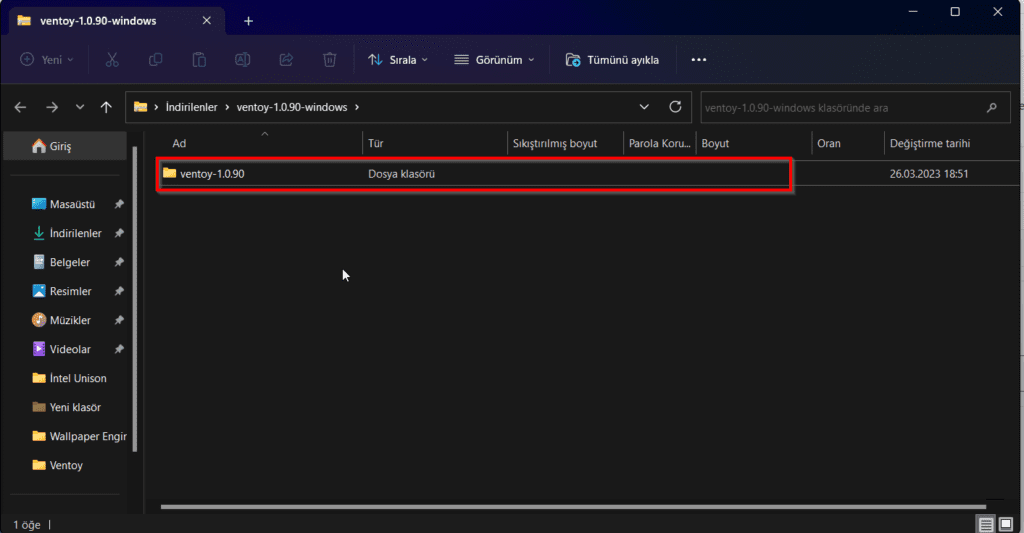The image size is (1024, 533).
Task: Open the Yeni new item menu
Action: [x=47, y=60]
